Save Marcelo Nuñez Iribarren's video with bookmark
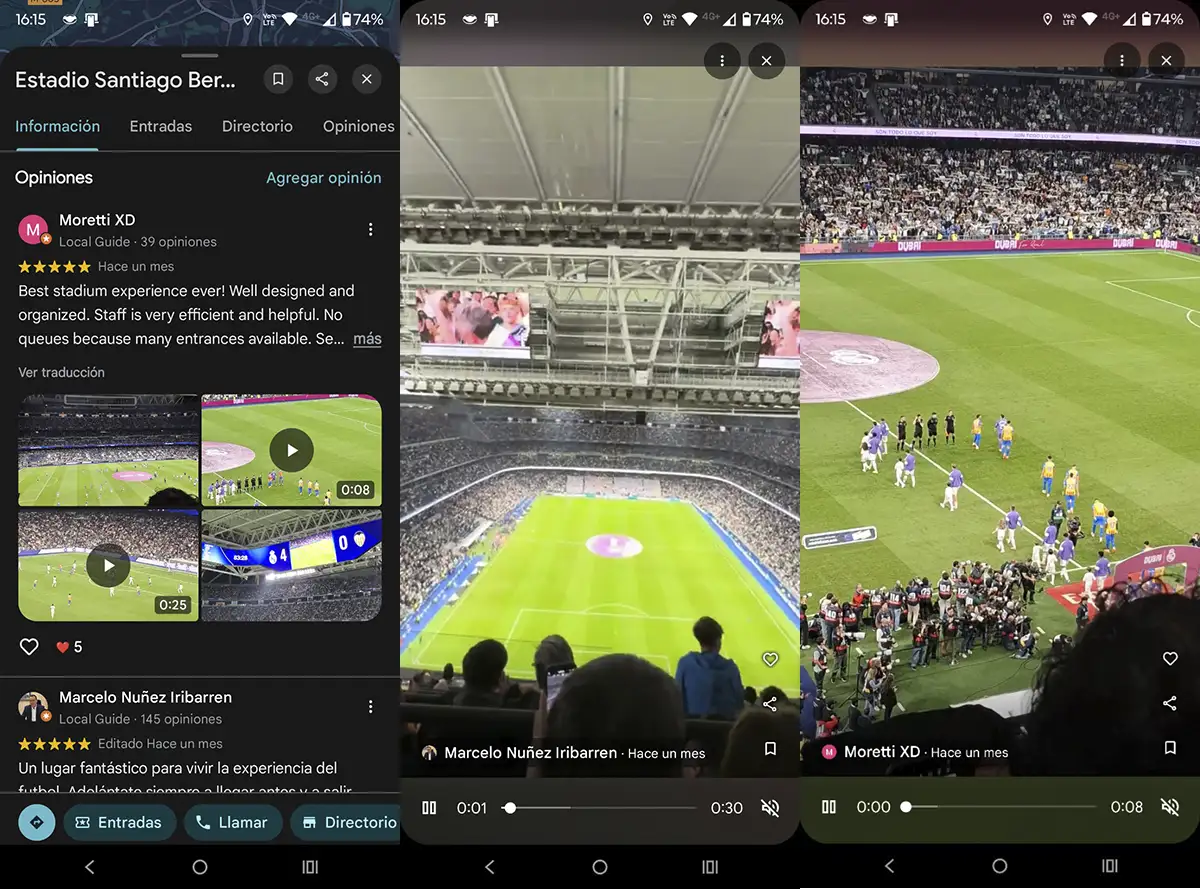 click(770, 748)
